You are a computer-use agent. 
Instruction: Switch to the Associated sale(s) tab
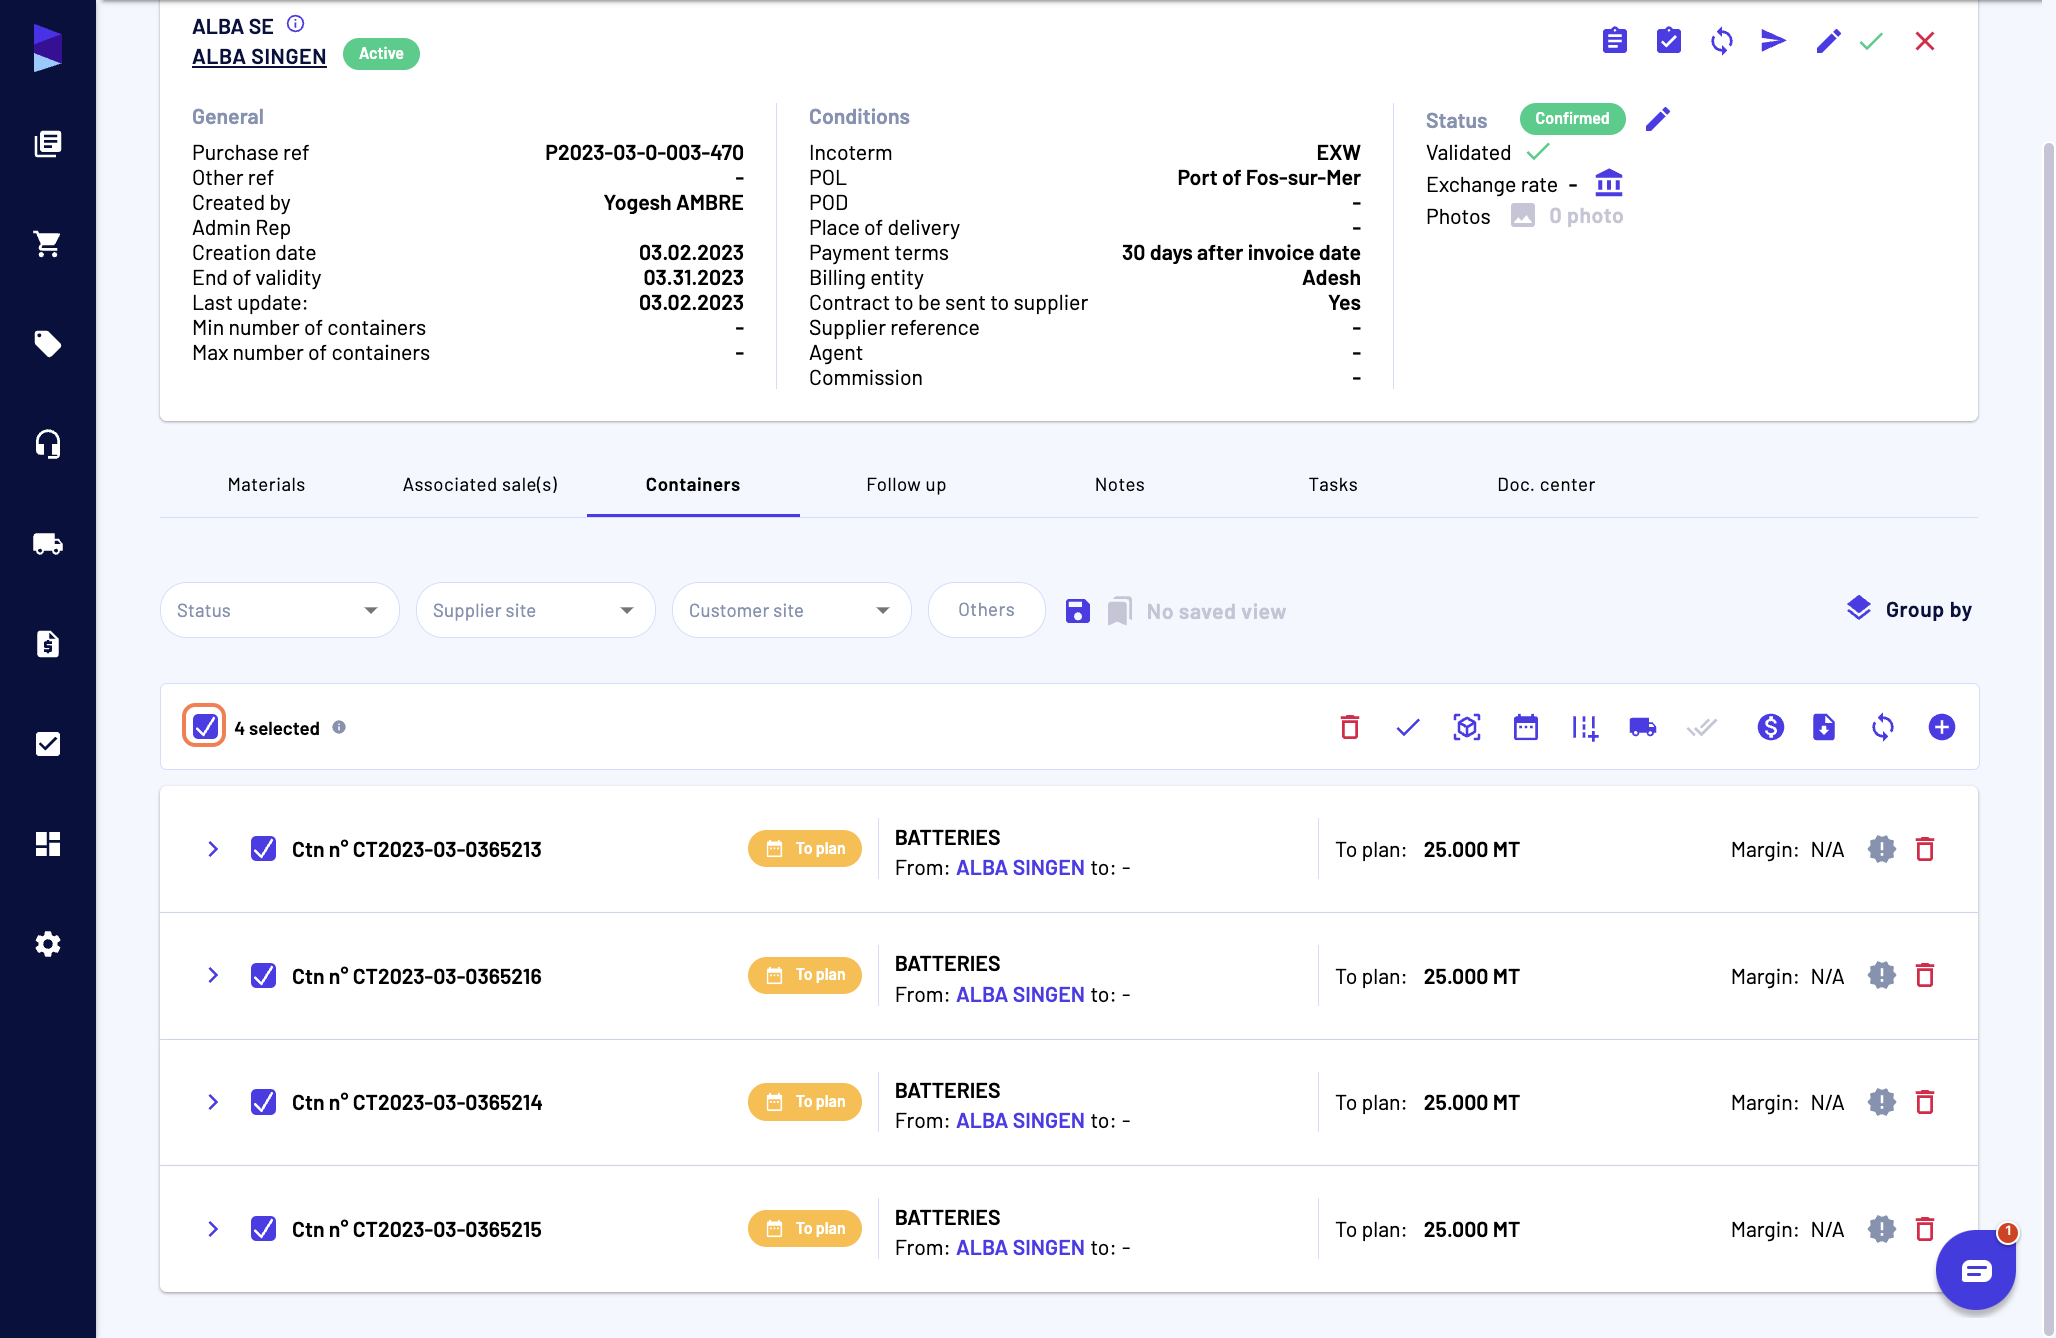click(480, 485)
